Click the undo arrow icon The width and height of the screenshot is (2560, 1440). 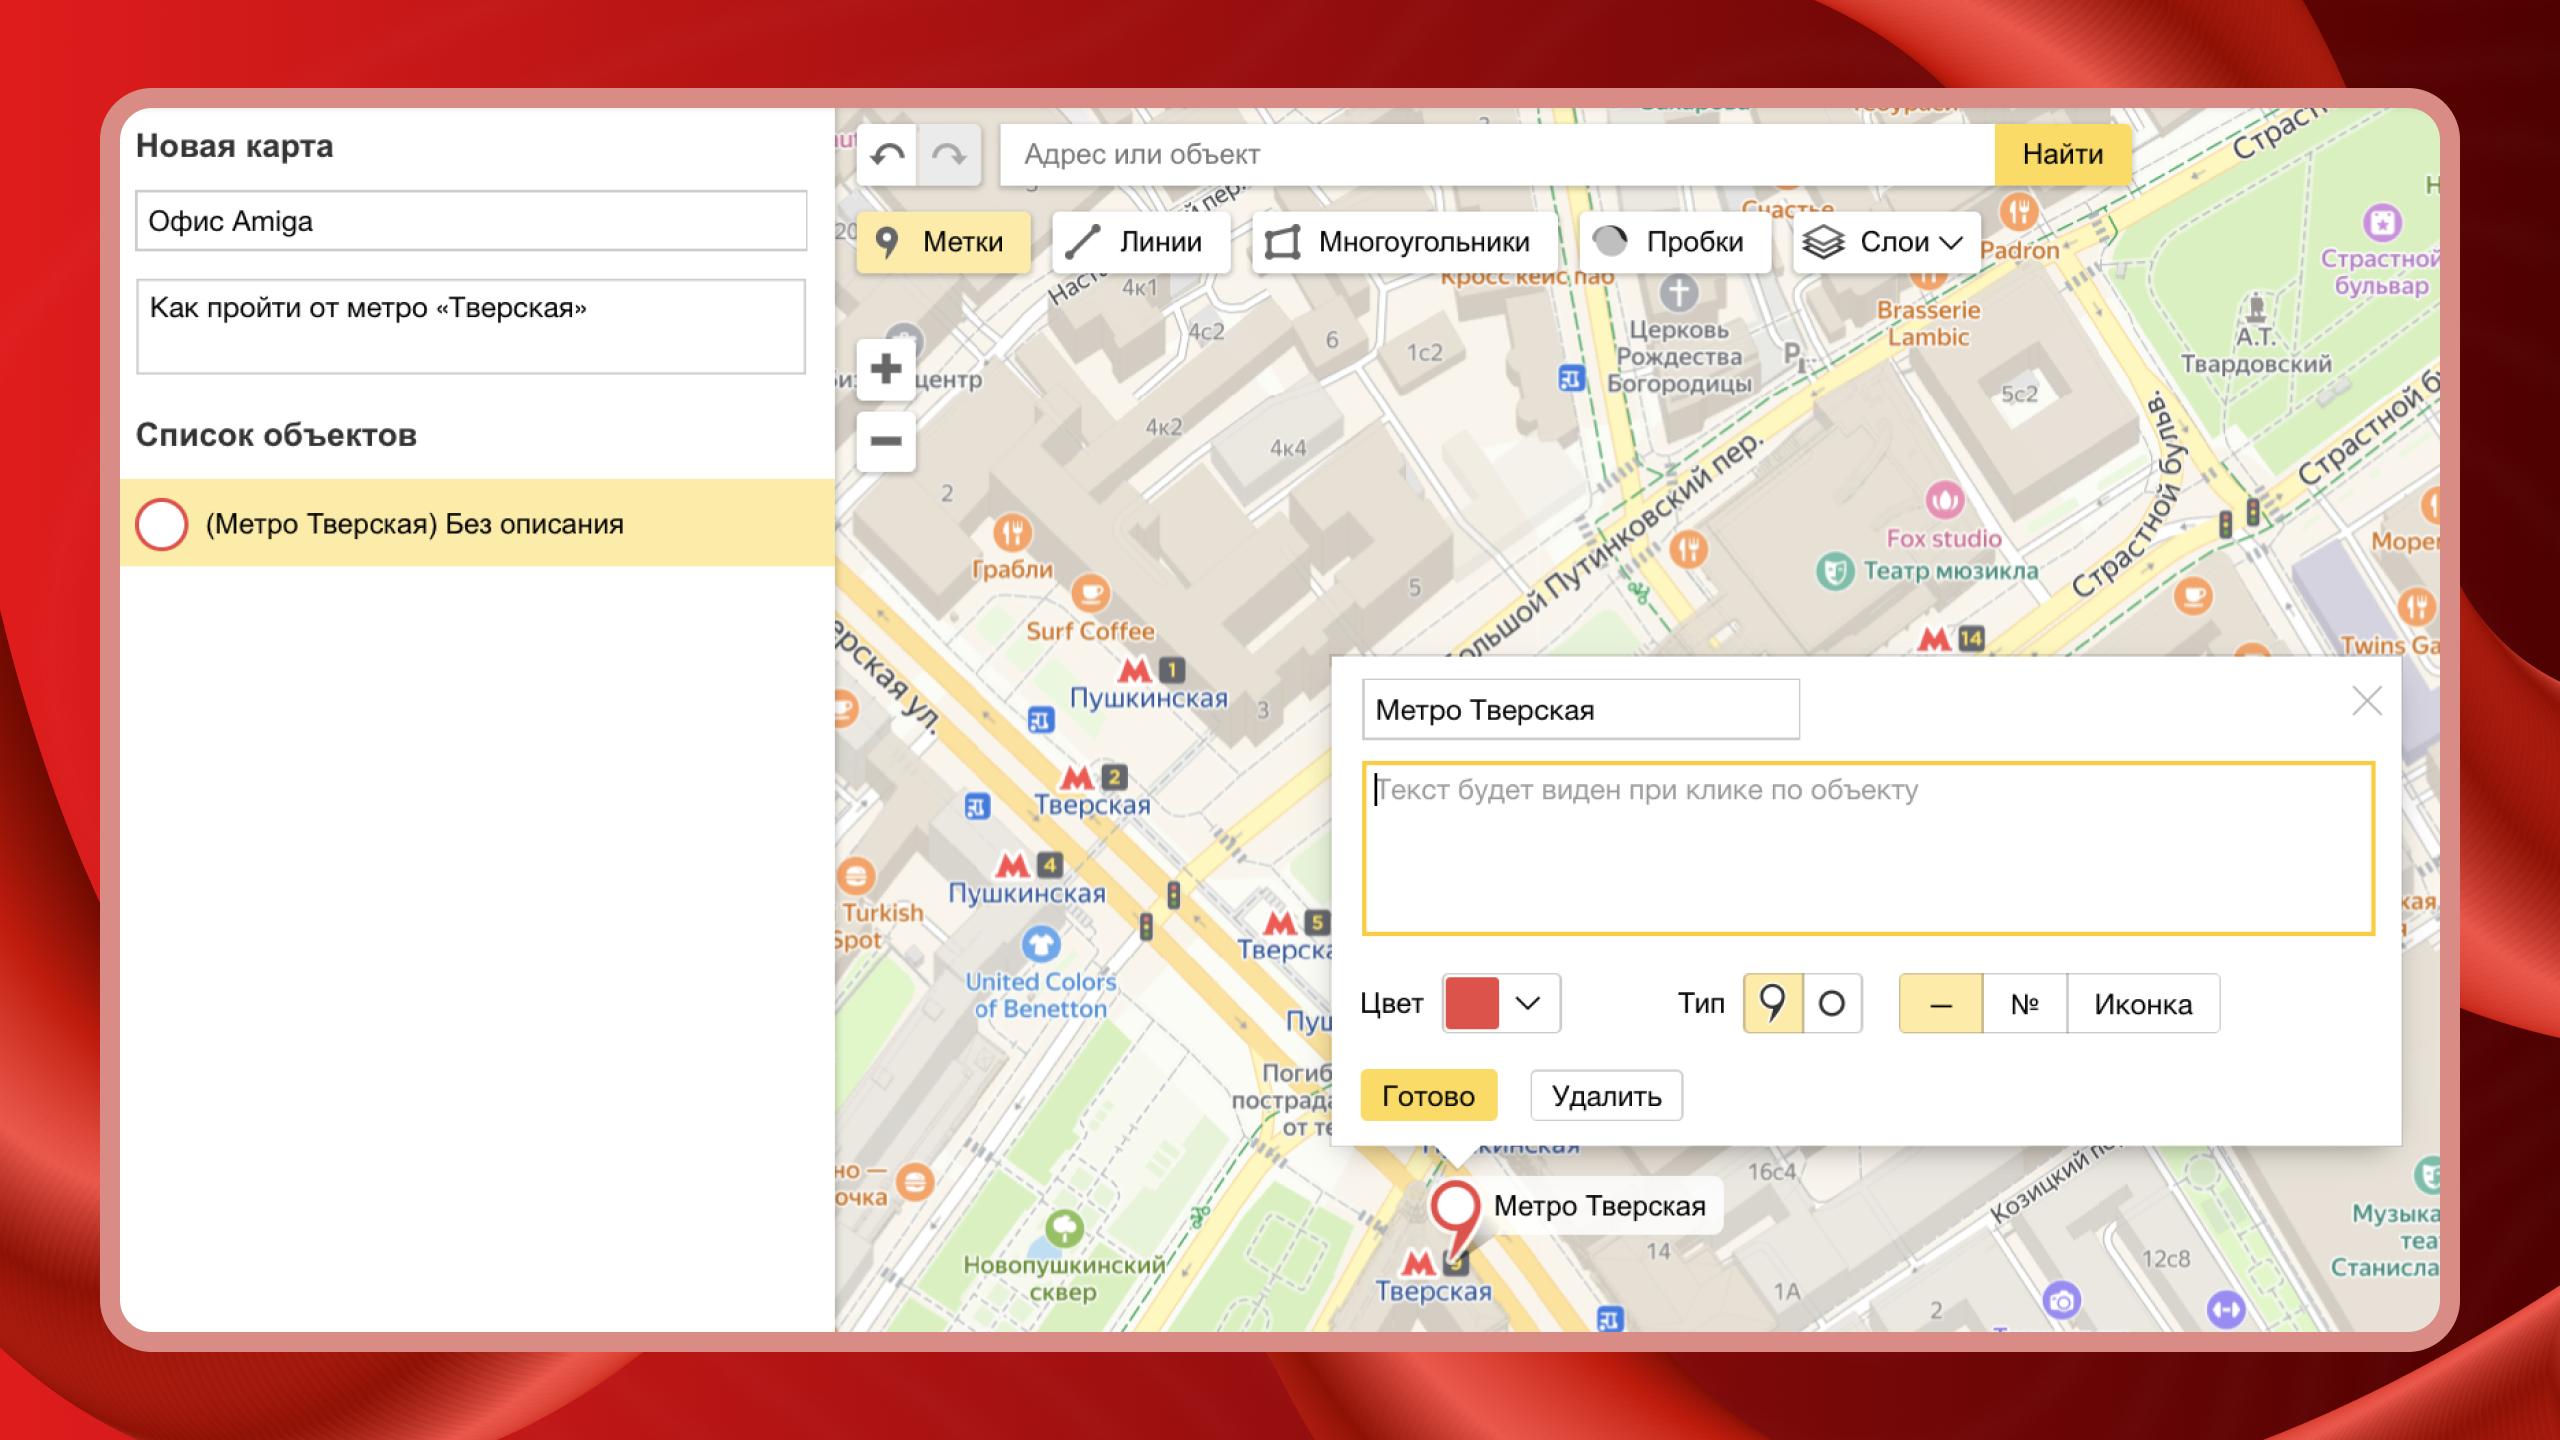887,155
